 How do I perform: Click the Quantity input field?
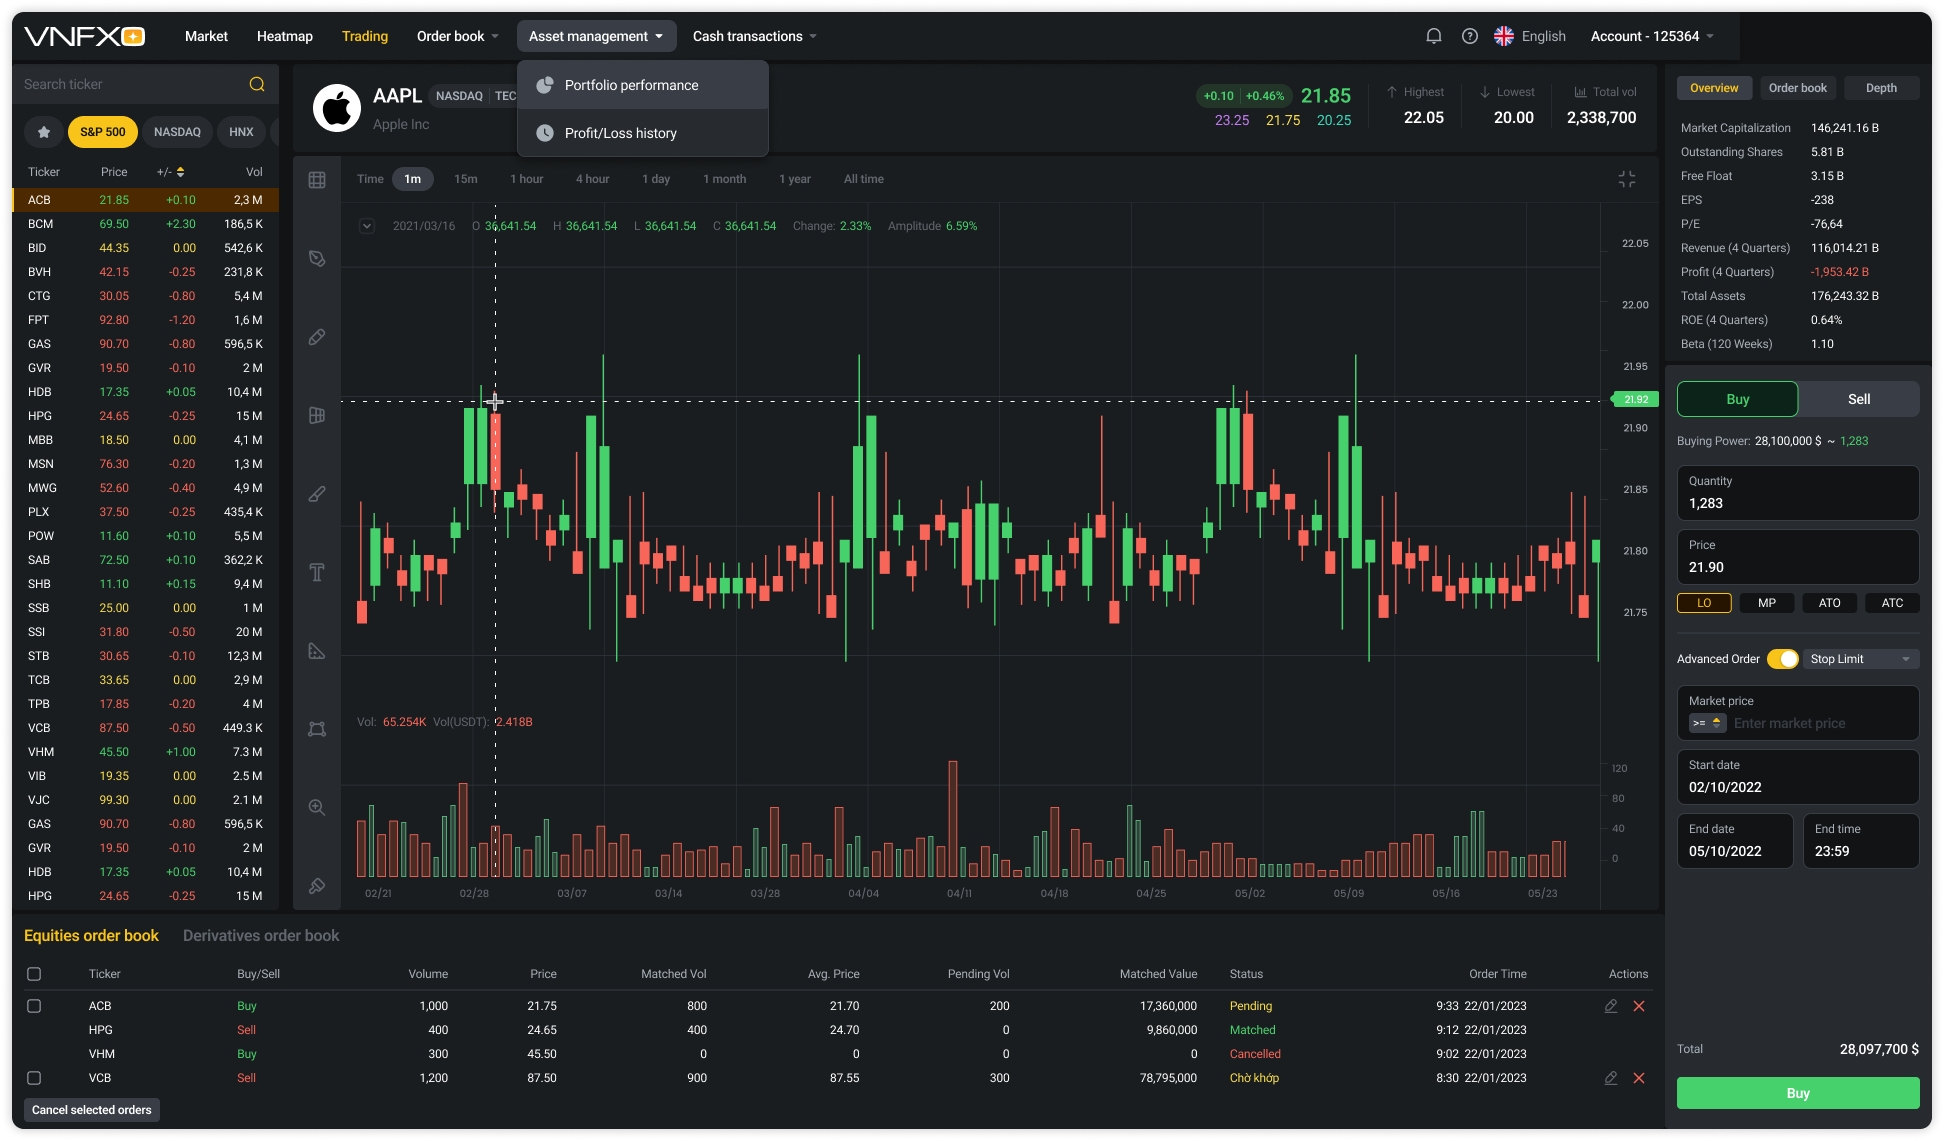click(x=1797, y=493)
